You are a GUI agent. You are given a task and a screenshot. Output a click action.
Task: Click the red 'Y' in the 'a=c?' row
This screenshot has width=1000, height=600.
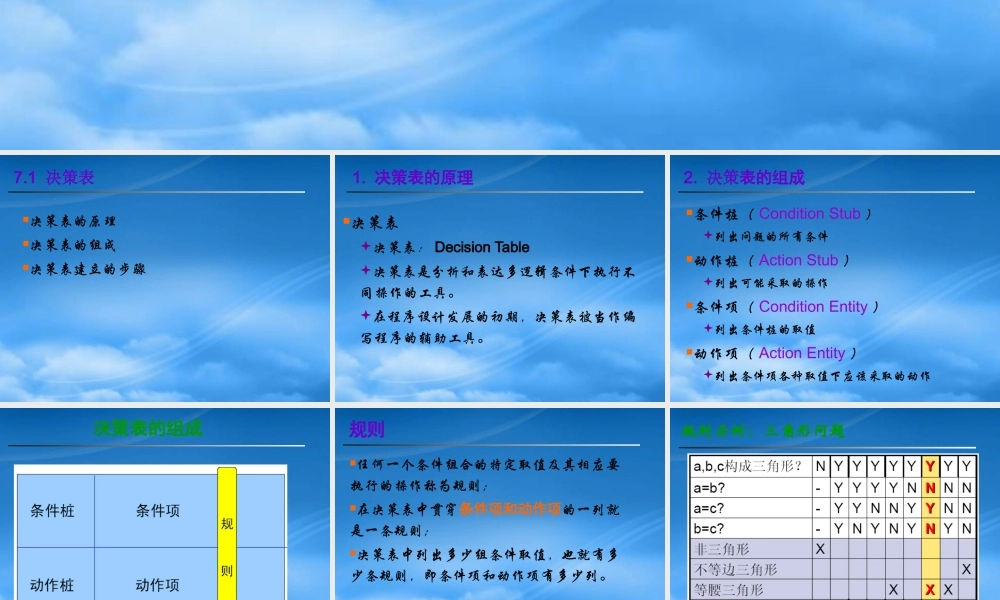coord(930,508)
